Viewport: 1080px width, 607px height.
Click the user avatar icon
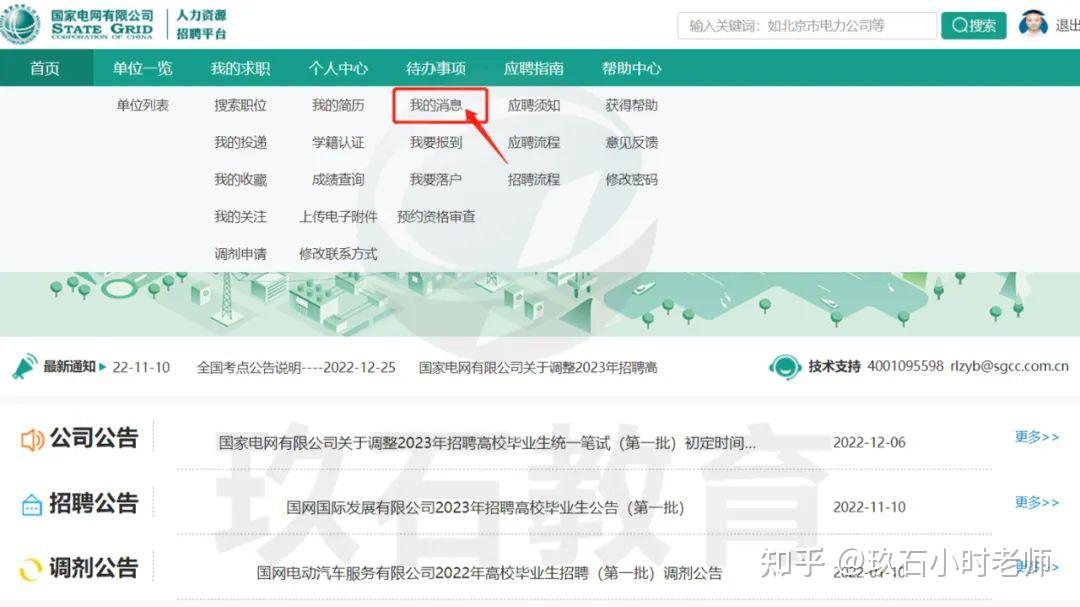coord(1032,24)
